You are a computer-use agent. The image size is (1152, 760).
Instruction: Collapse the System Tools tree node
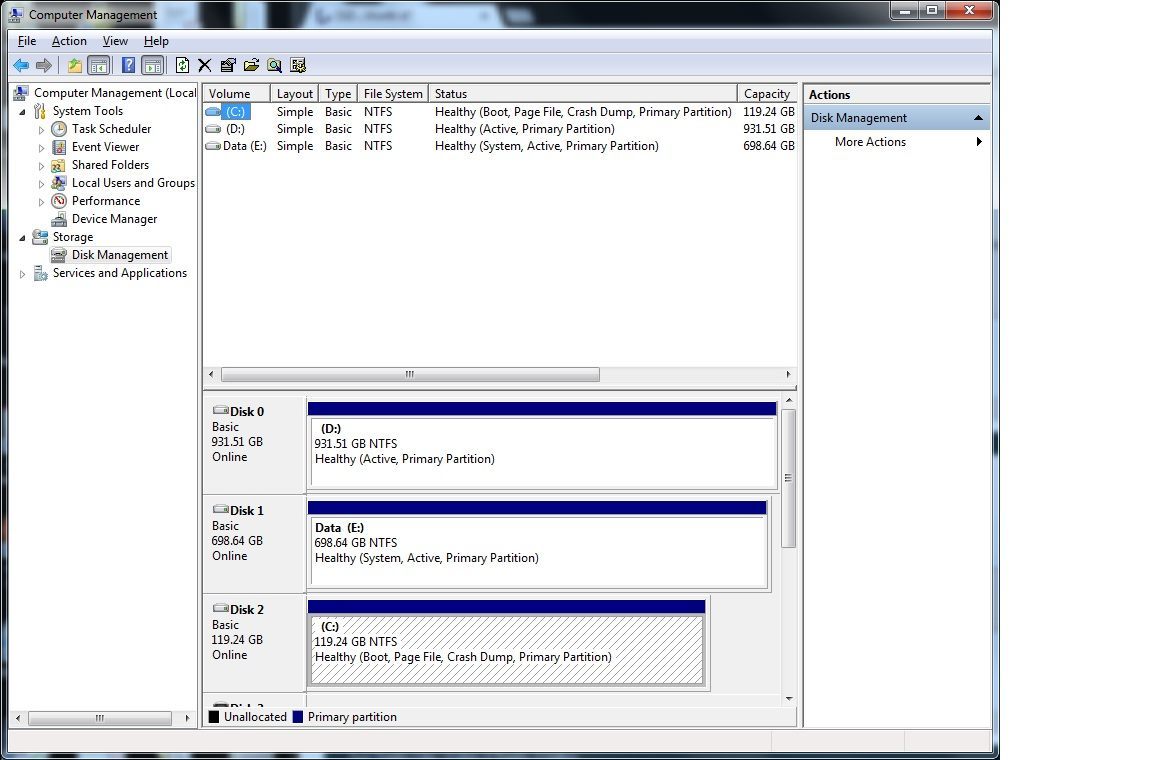(x=22, y=112)
